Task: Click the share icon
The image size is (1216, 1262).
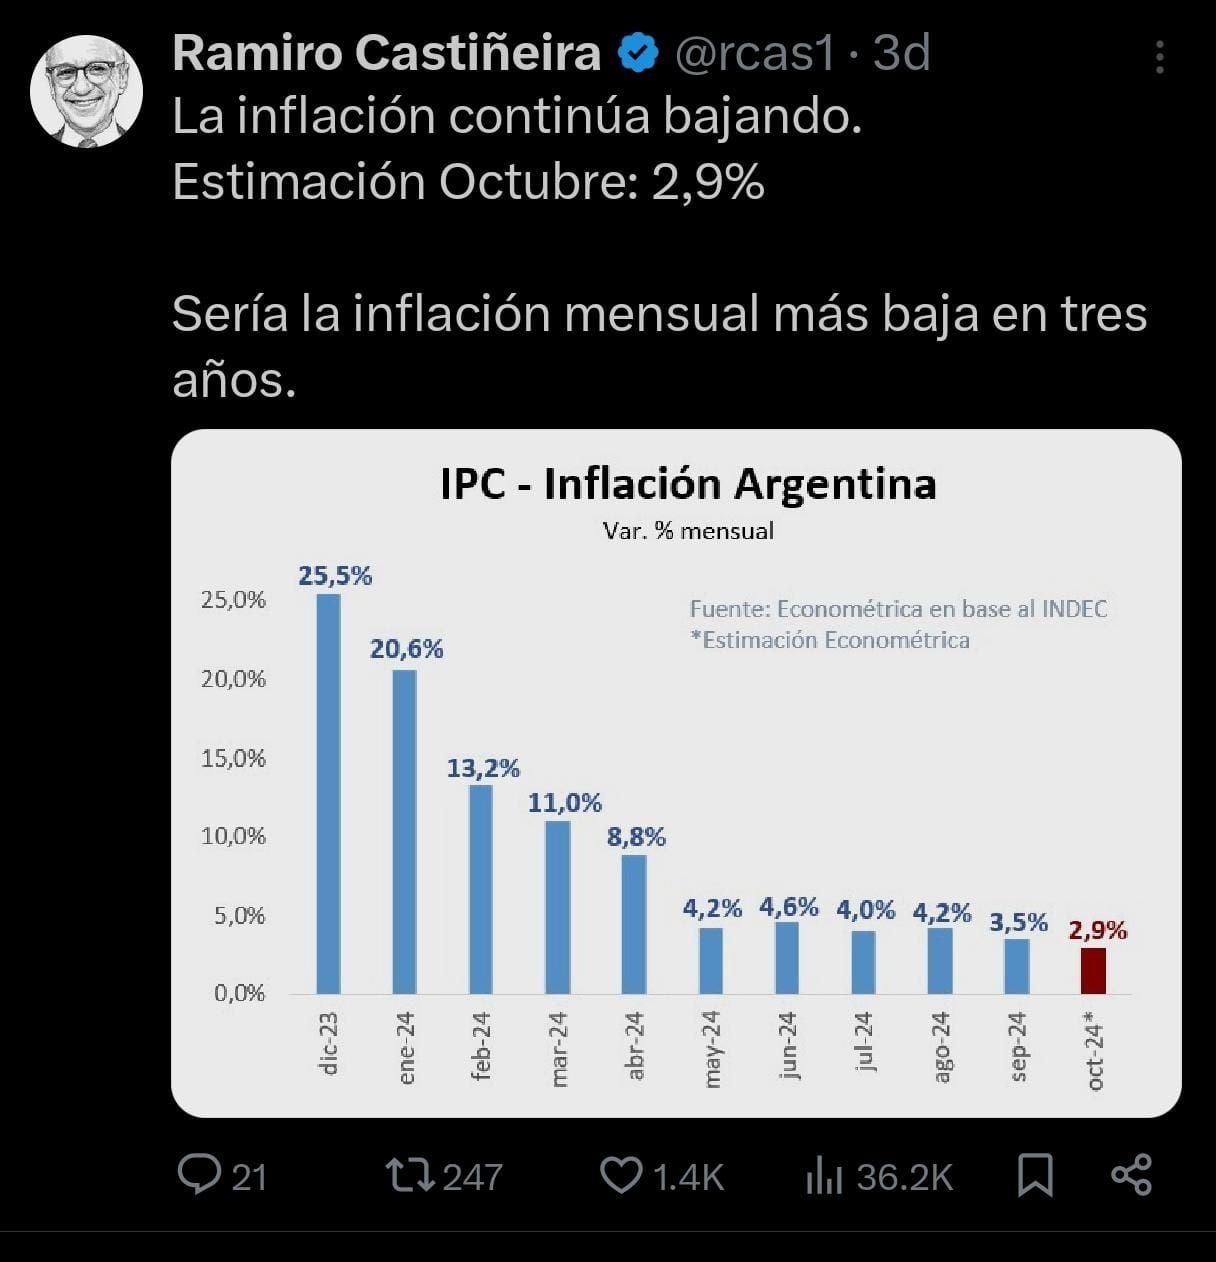Action: click(x=1132, y=1175)
